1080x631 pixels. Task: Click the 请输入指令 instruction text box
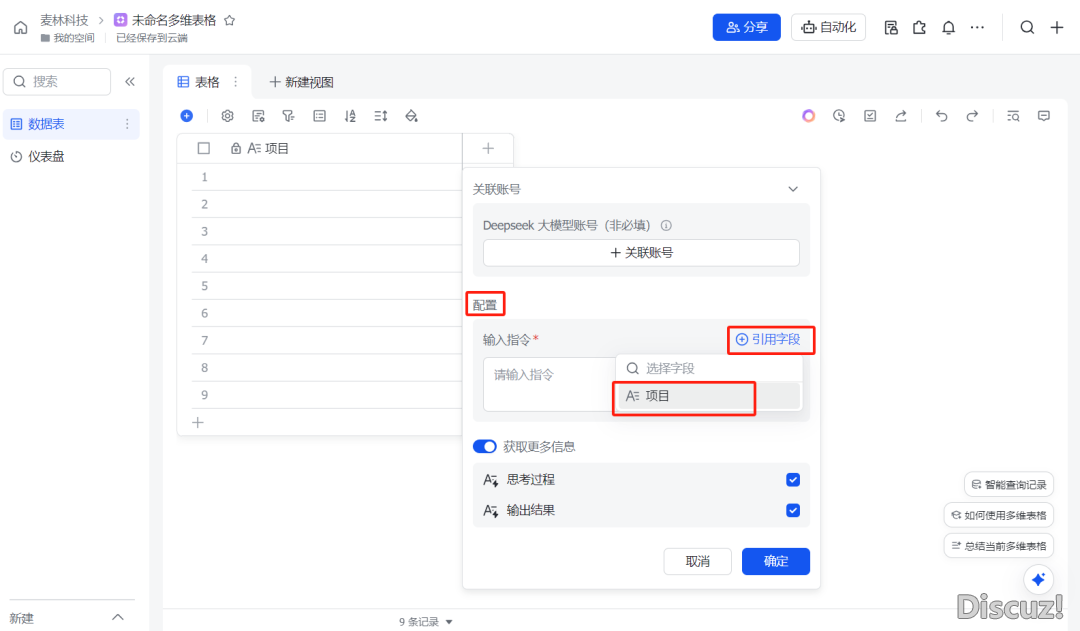[549, 384]
